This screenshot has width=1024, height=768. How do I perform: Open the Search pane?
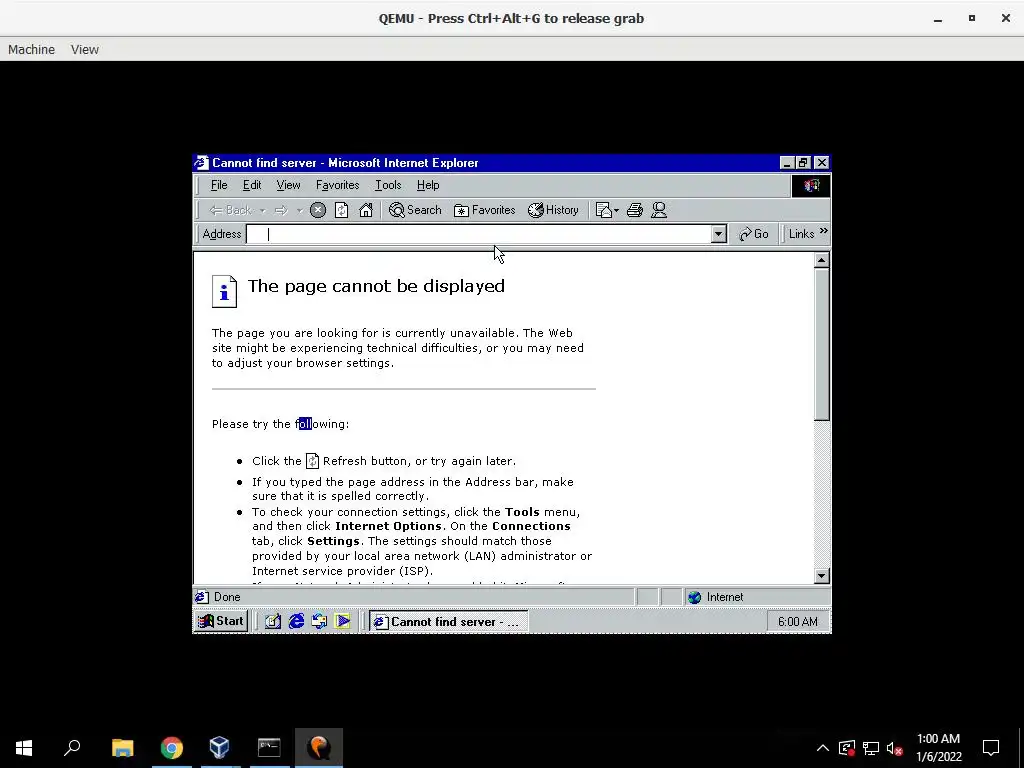tap(415, 210)
